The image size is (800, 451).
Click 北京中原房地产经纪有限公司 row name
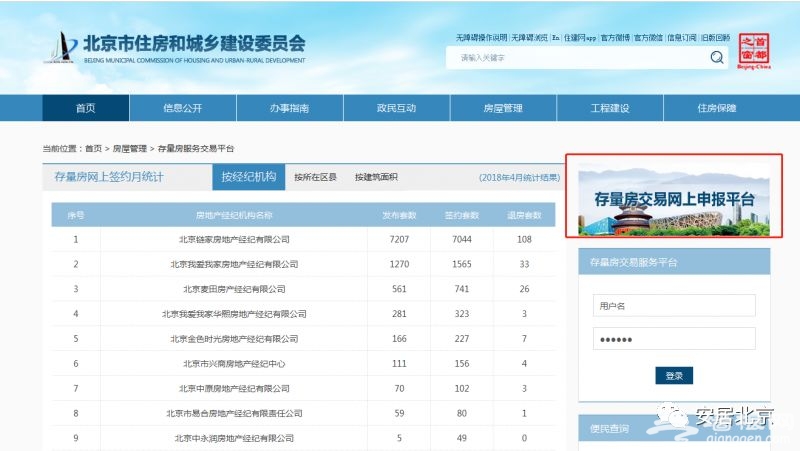pos(234,389)
